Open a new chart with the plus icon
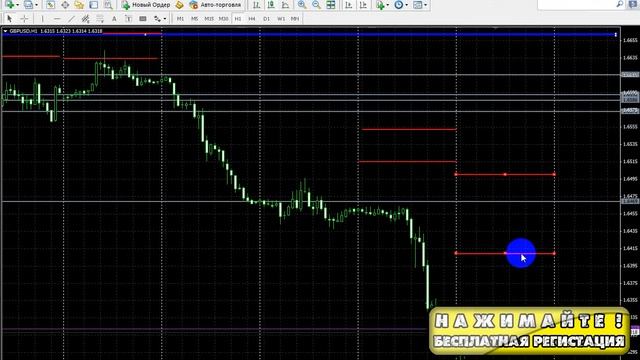This screenshot has width=640, height=360. [10, 4]
